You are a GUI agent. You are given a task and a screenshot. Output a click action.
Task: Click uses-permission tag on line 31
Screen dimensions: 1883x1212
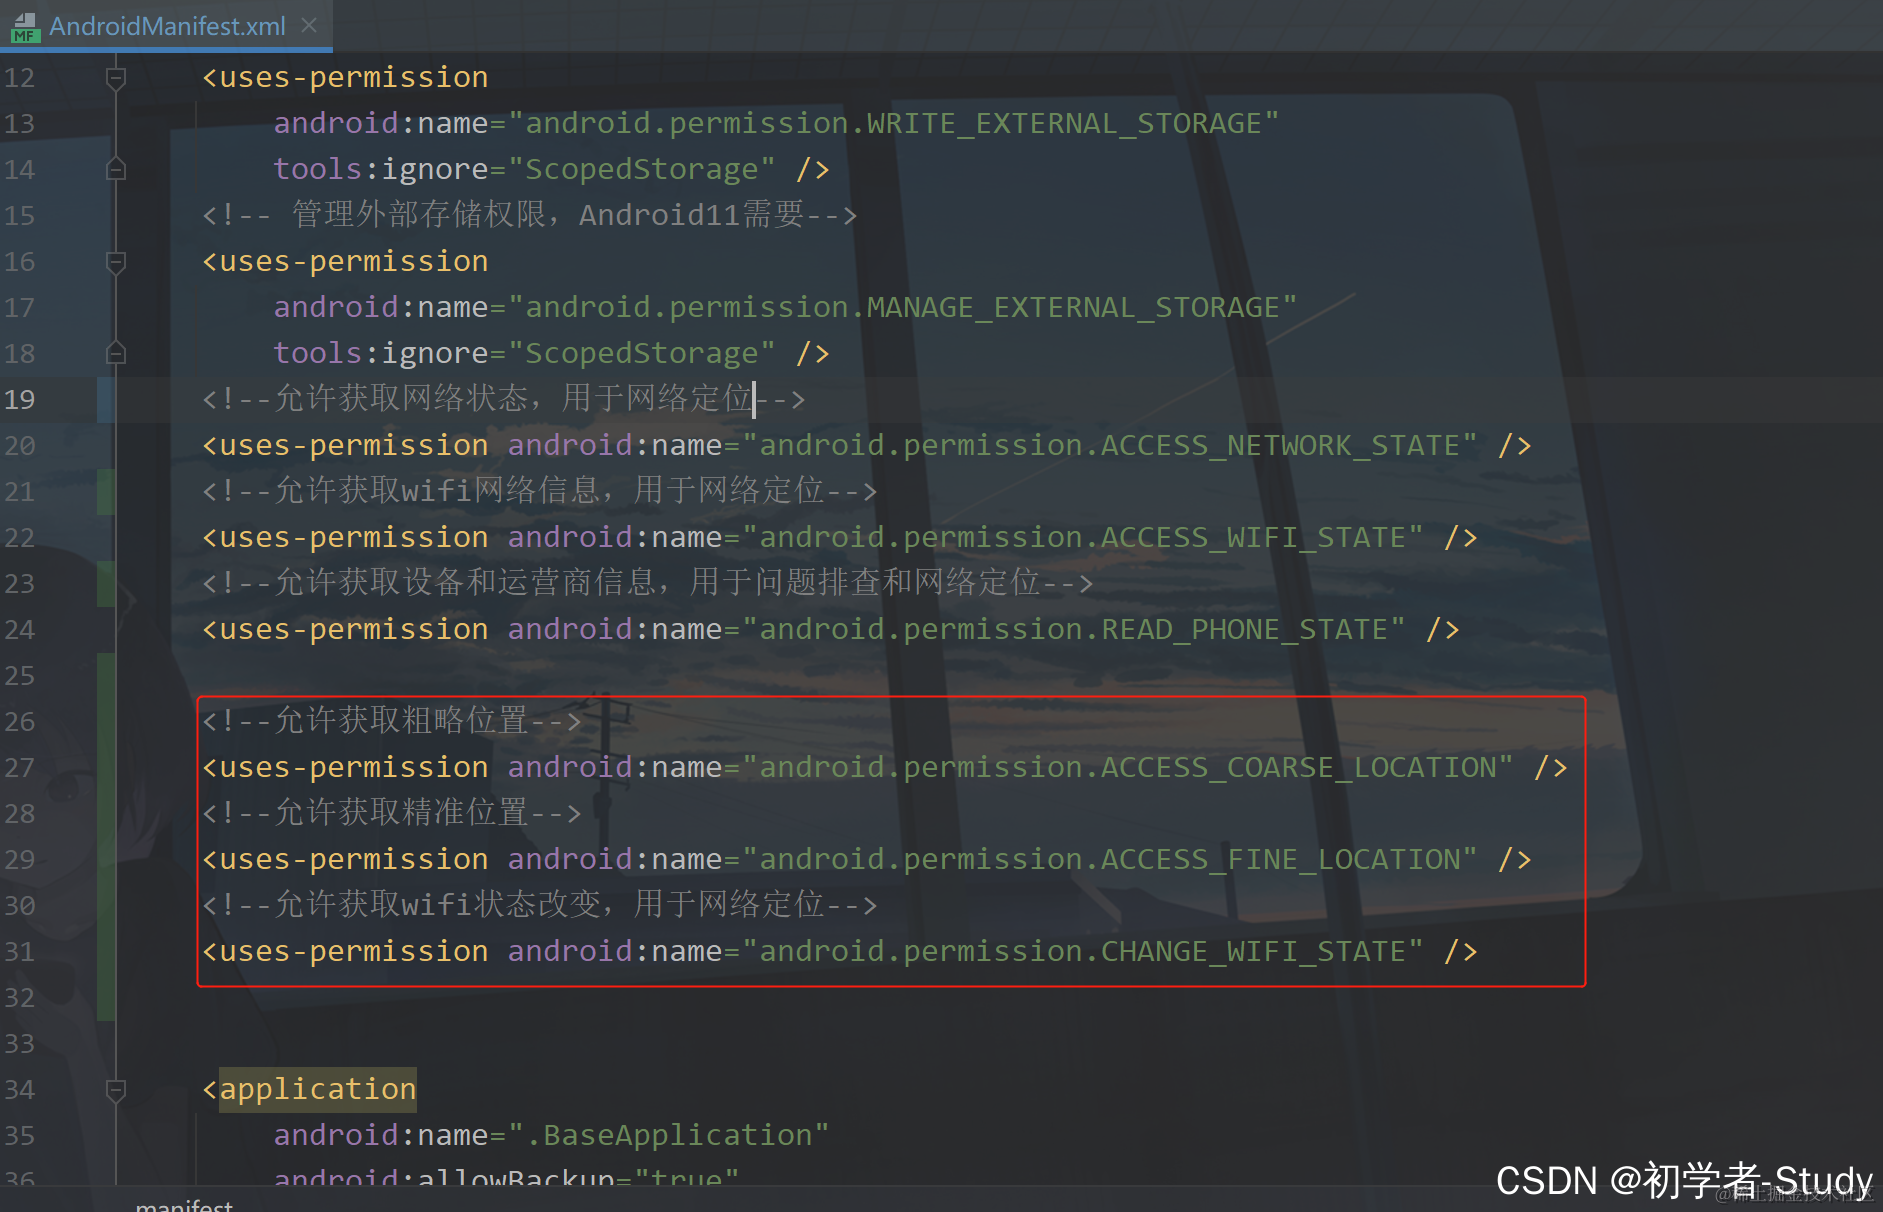(x=345, y=951)
